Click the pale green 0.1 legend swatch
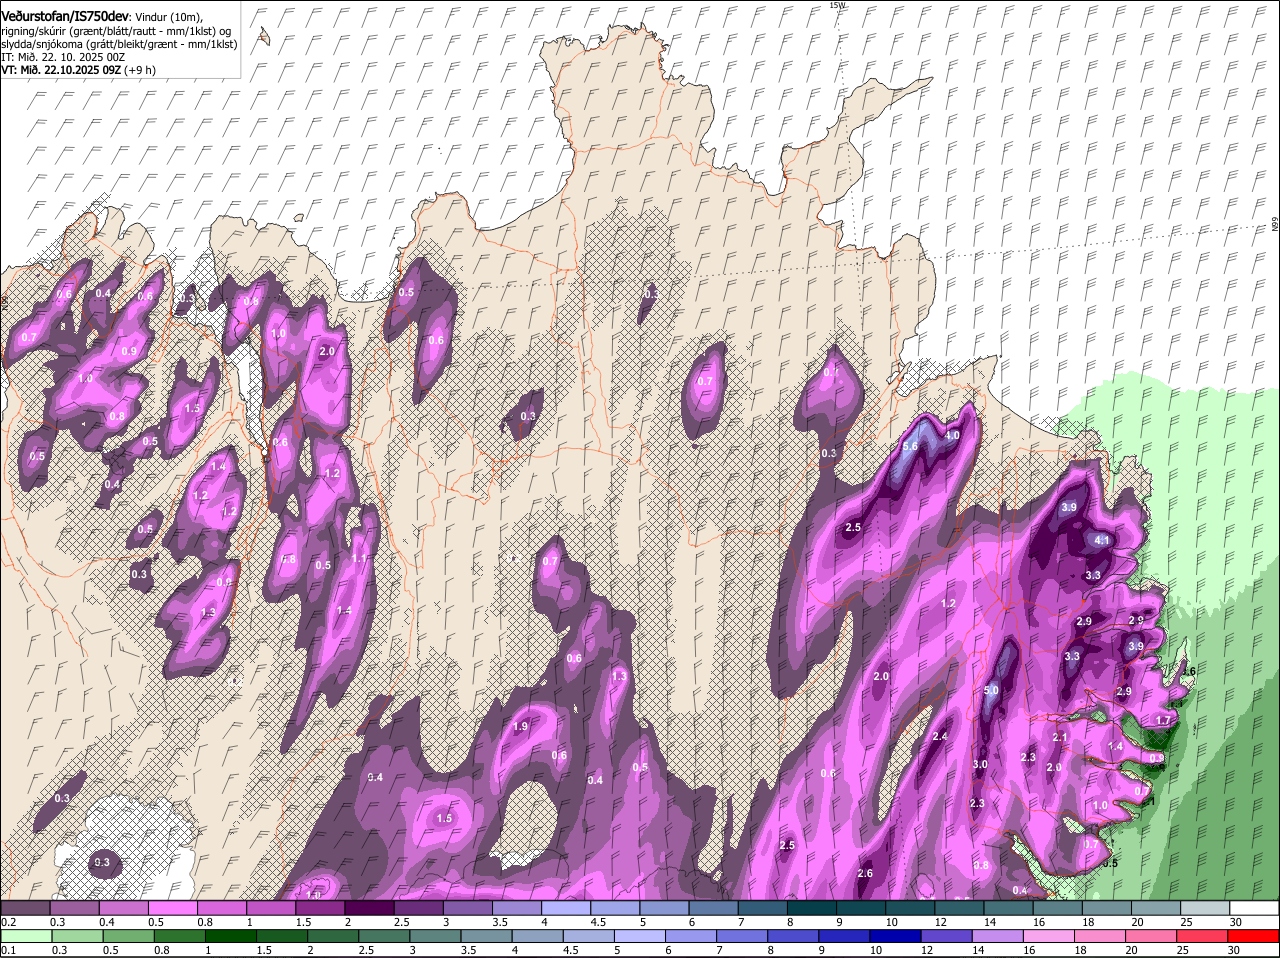 (25, 936)
